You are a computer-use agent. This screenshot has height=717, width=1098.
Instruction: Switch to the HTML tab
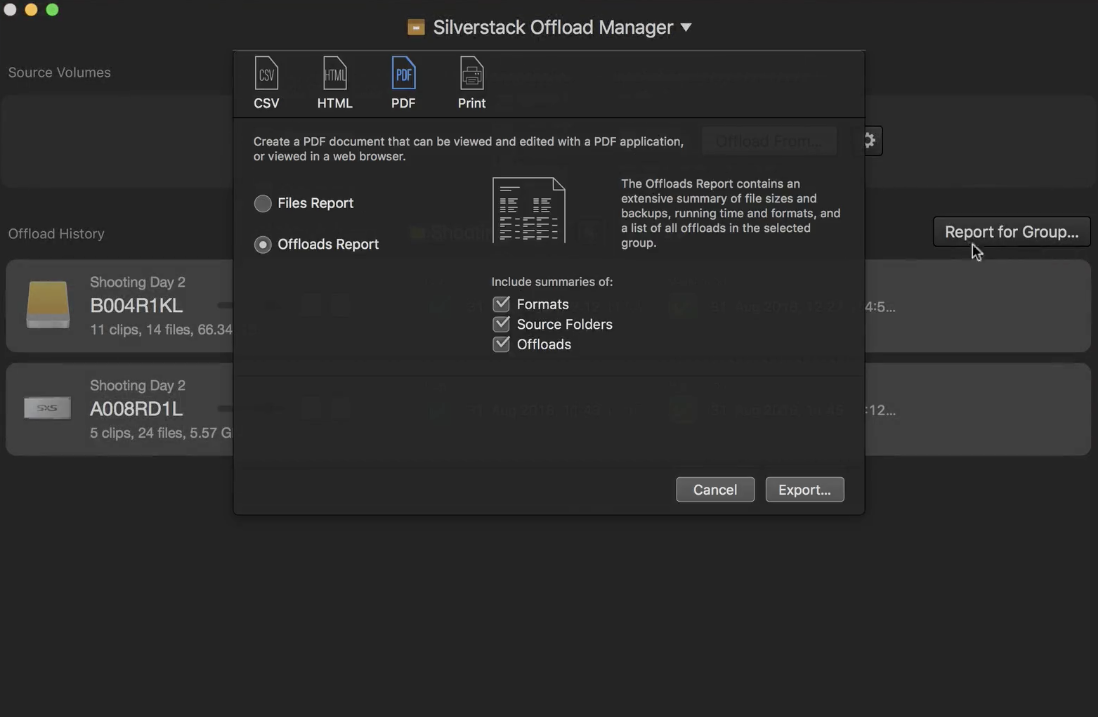click(334, 83)
